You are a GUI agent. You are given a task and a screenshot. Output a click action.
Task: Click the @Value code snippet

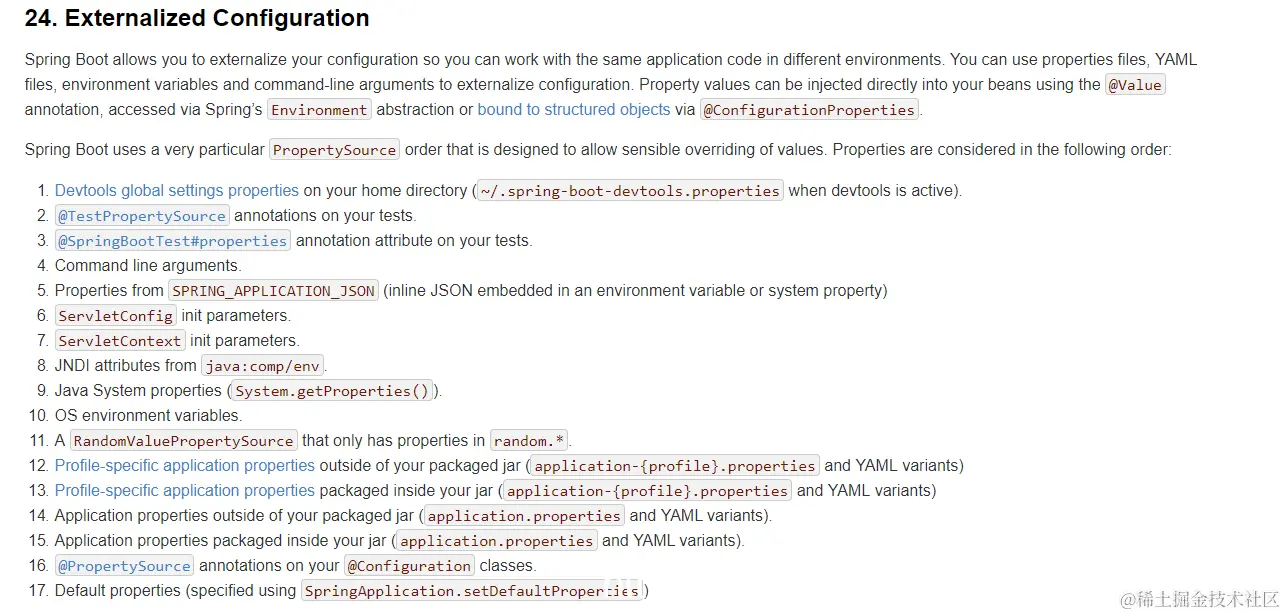point(1135,85)
